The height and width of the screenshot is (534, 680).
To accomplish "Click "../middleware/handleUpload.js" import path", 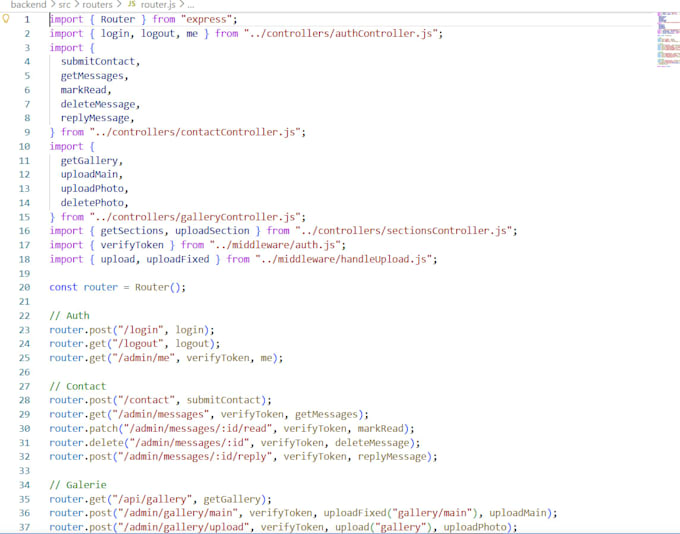I will (x=343, y=259).
